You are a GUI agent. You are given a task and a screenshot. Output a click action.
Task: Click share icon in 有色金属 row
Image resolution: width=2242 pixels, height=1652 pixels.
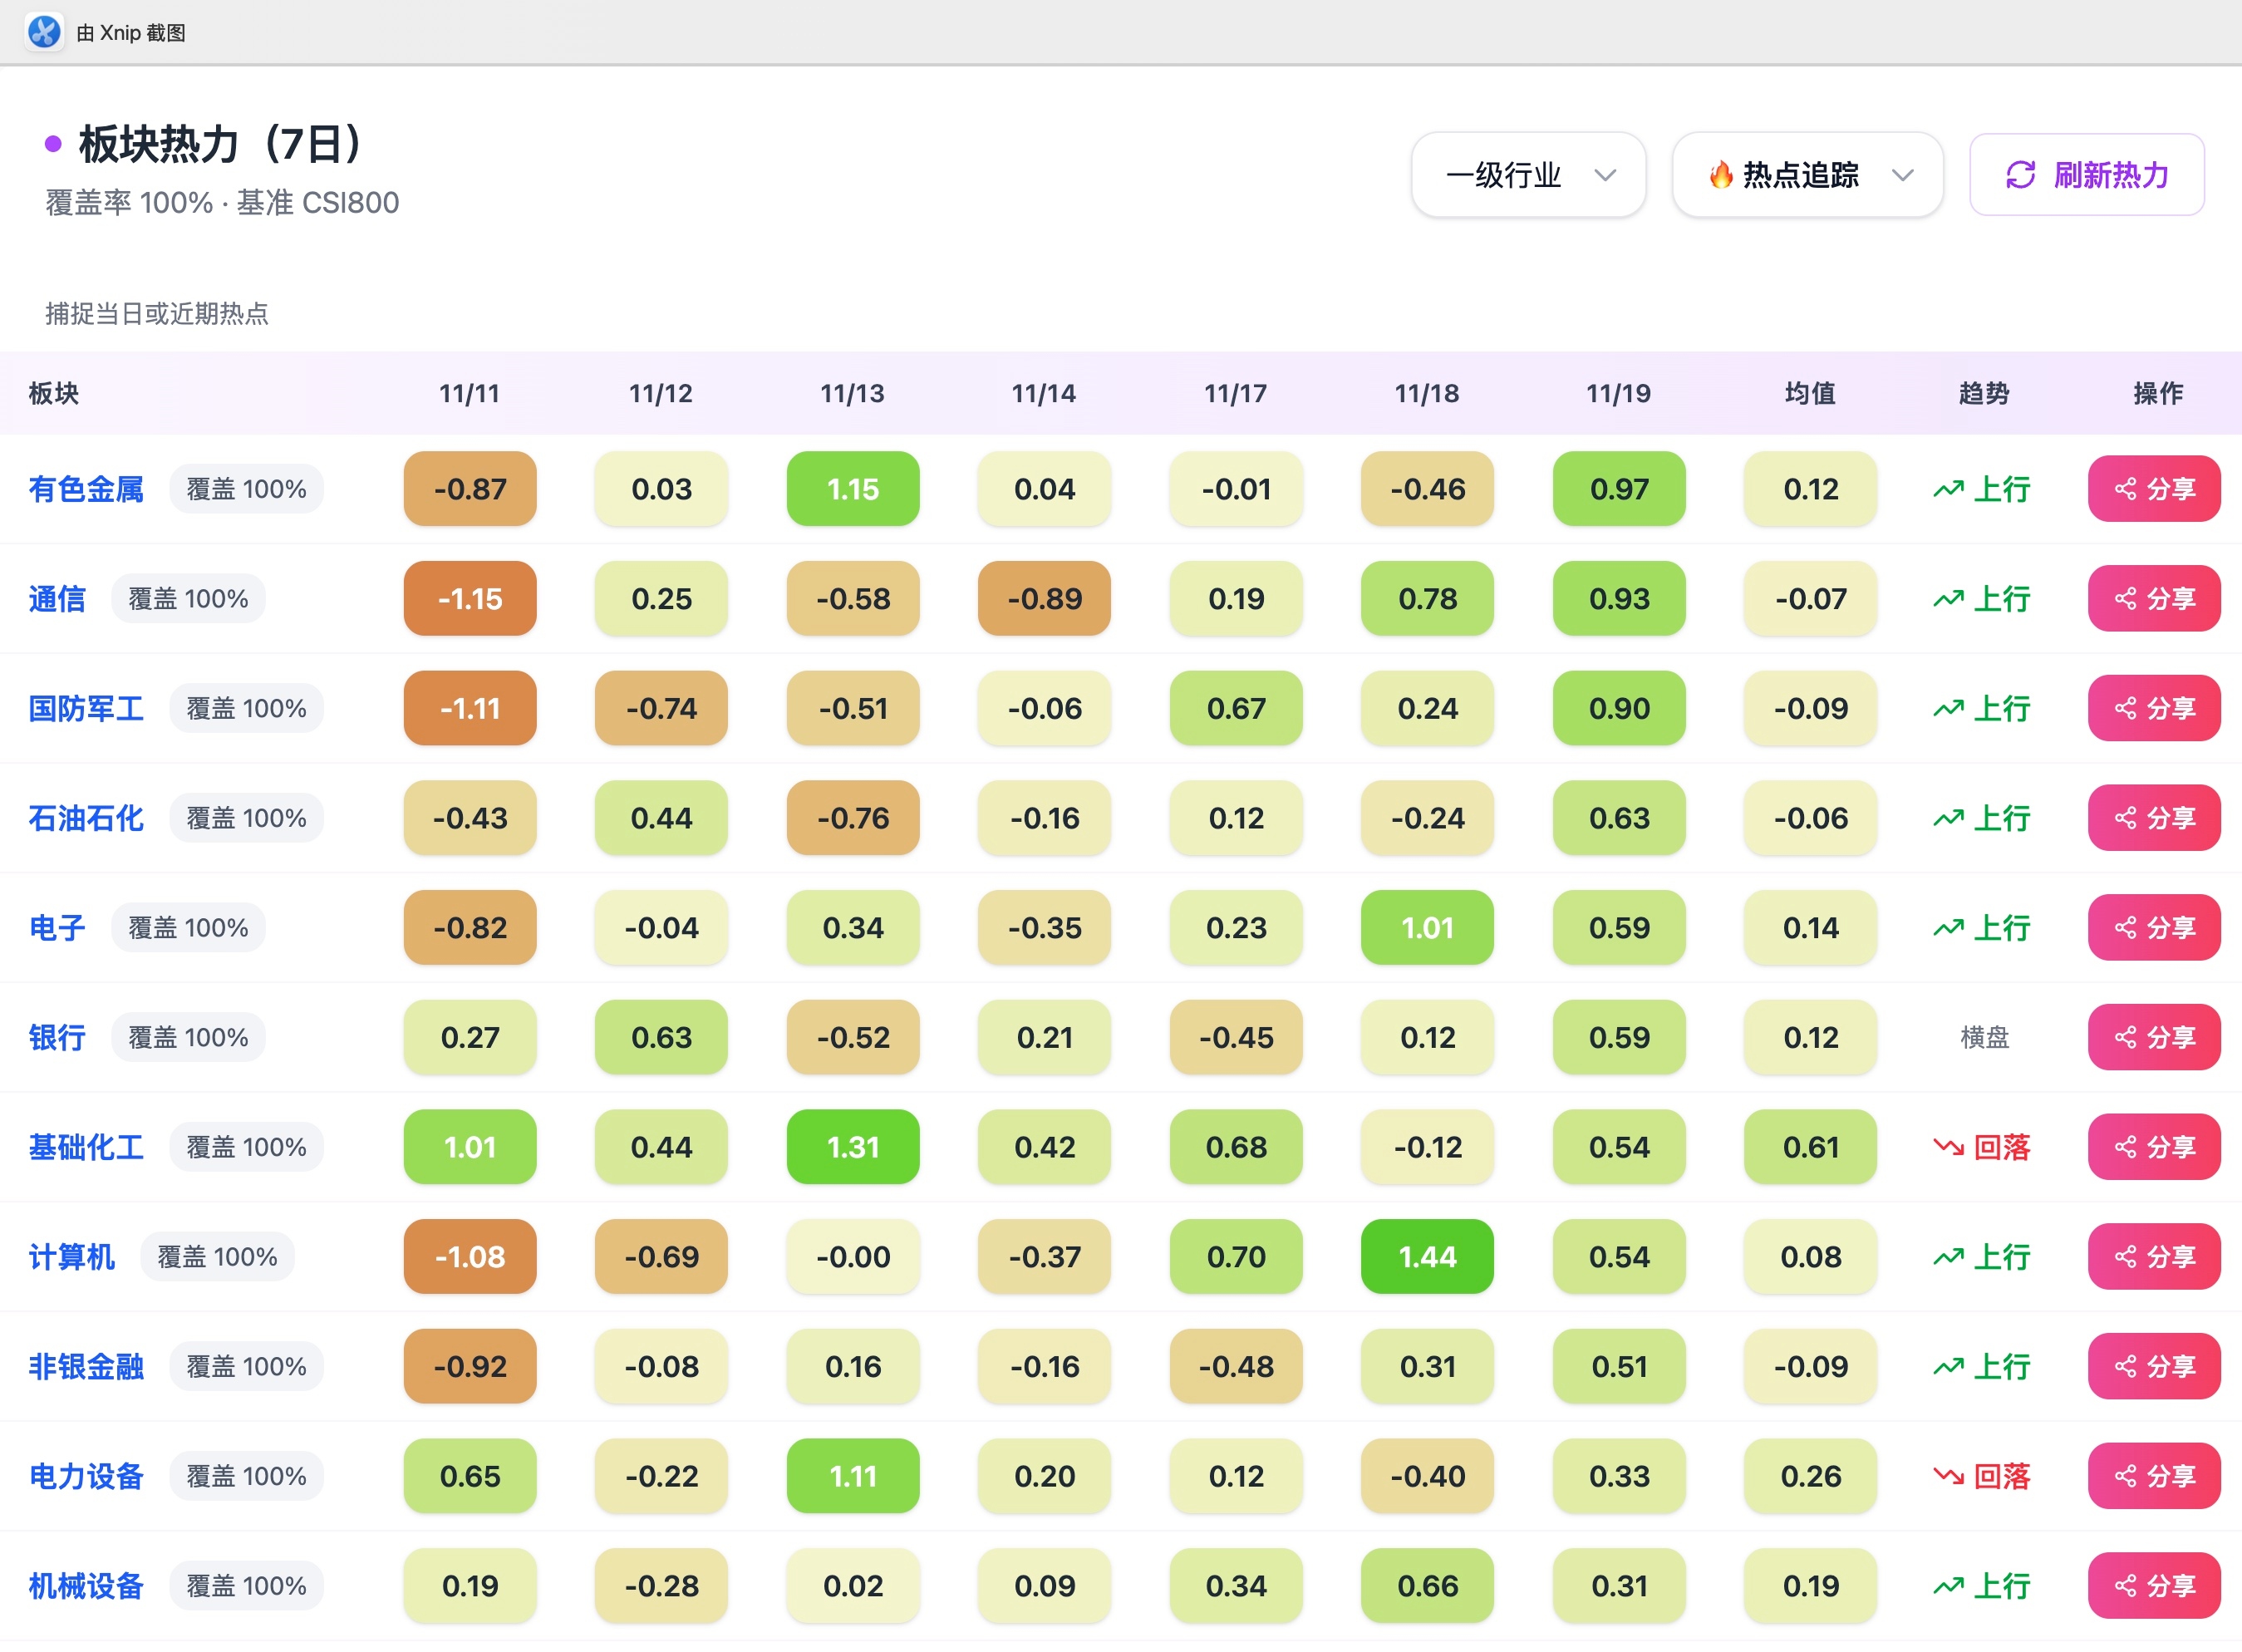click(2124, 489)
